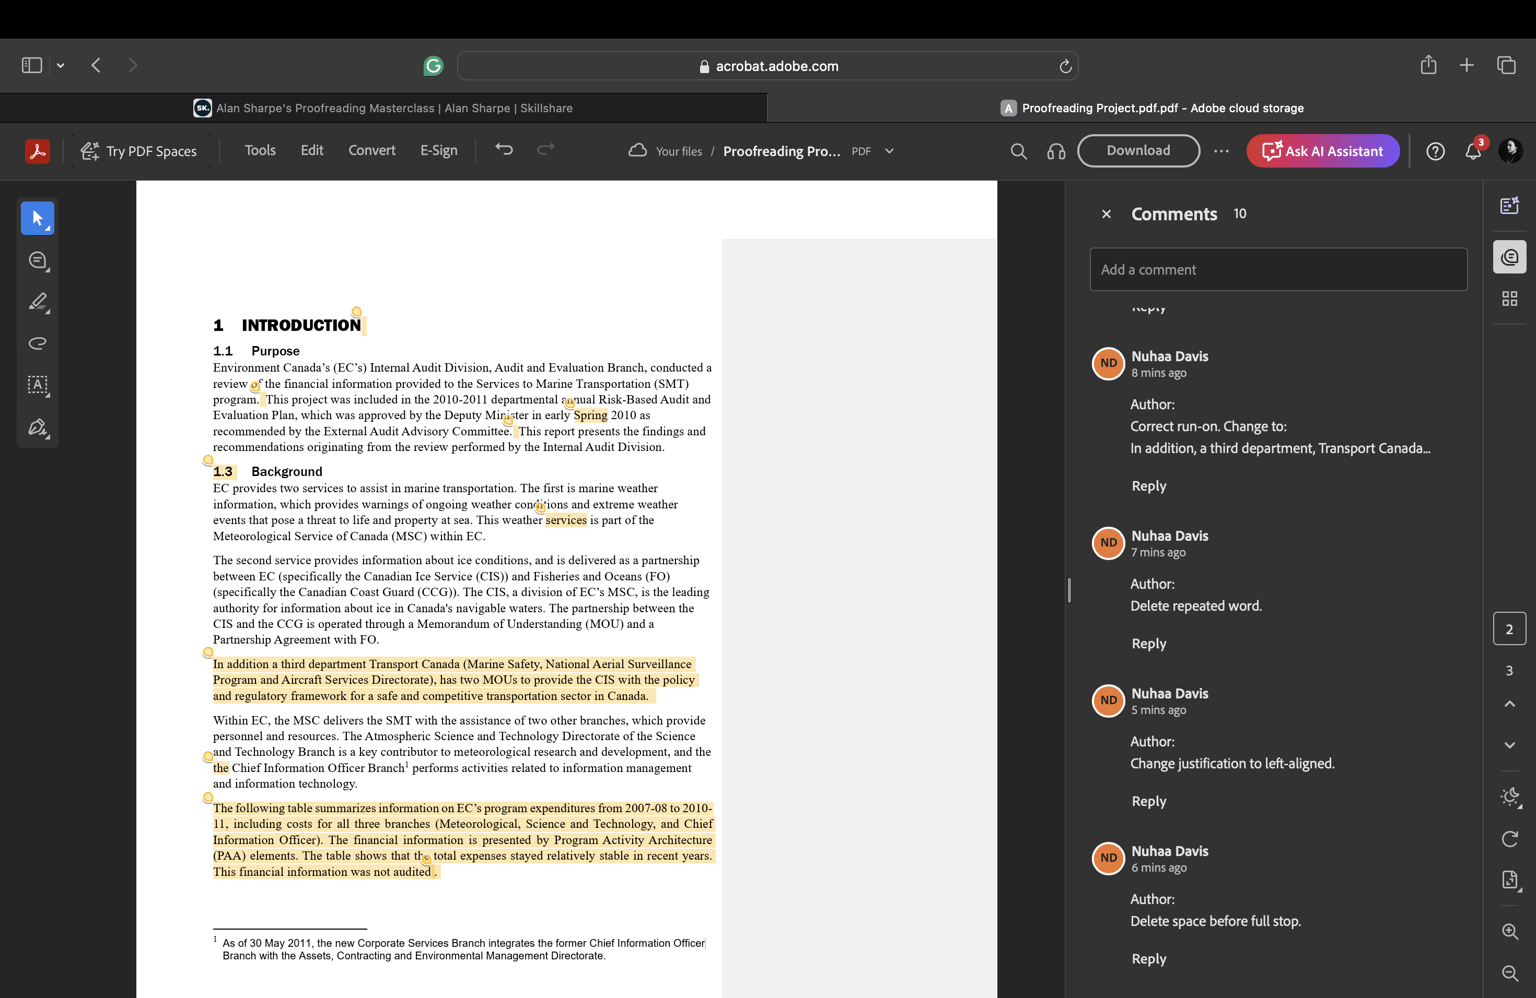Click the Add a comment field
1536x998 pixels.
pyautogui.click(x=1278, y=270)
